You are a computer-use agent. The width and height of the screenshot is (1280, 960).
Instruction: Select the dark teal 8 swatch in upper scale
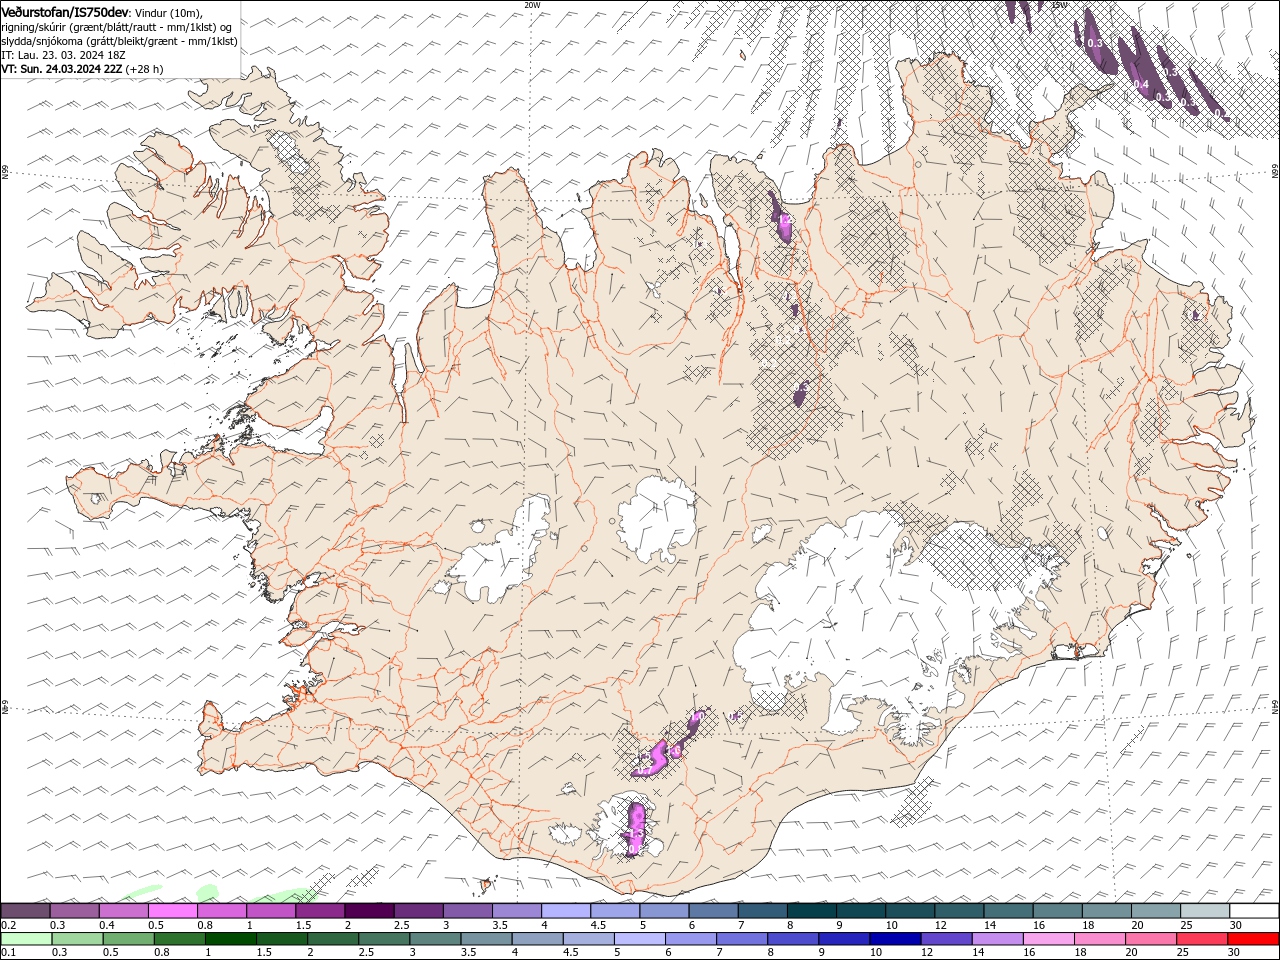click(811, 911)
